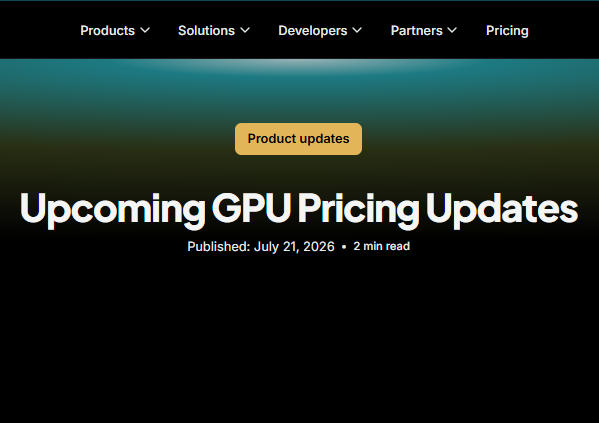599x423 pixels.
Task: Expand the Partners chevron arrow
Action: coord(452,30)
